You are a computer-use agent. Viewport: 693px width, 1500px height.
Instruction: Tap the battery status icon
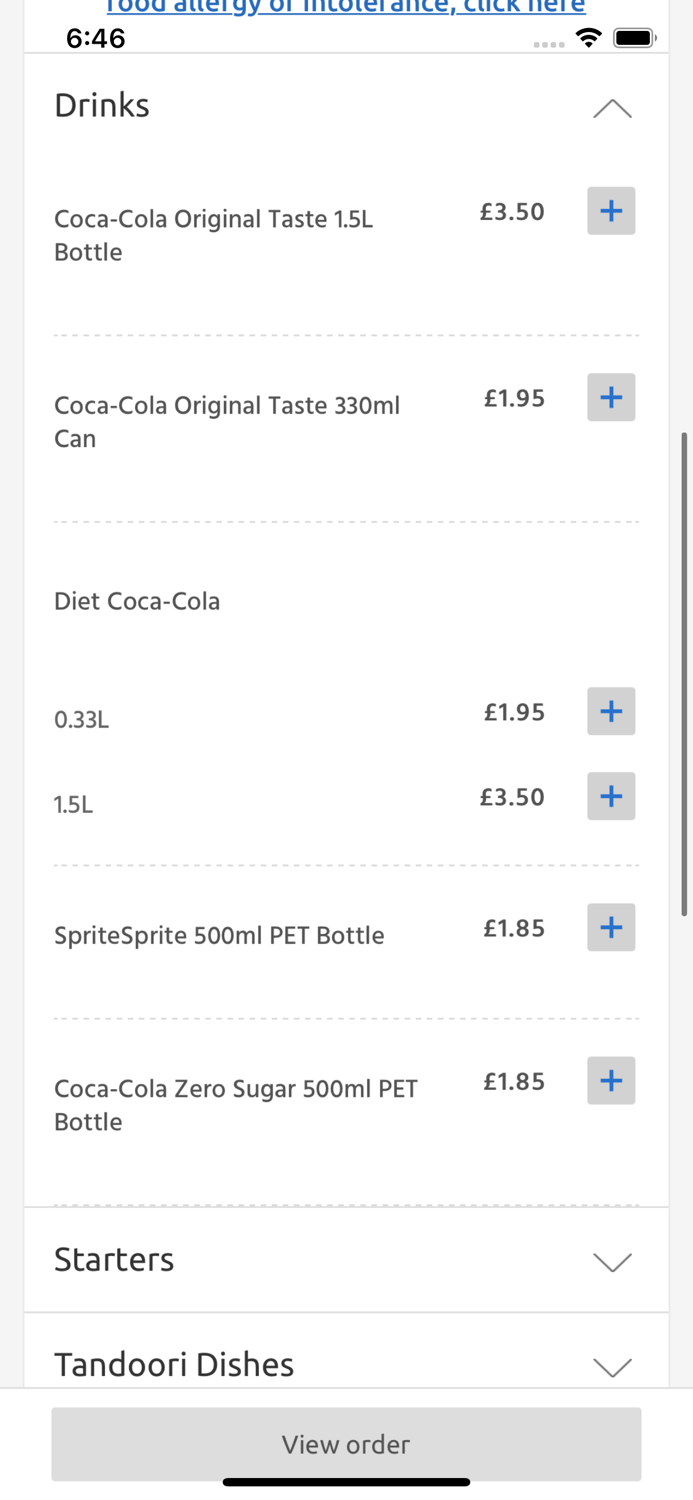(634, 38)
